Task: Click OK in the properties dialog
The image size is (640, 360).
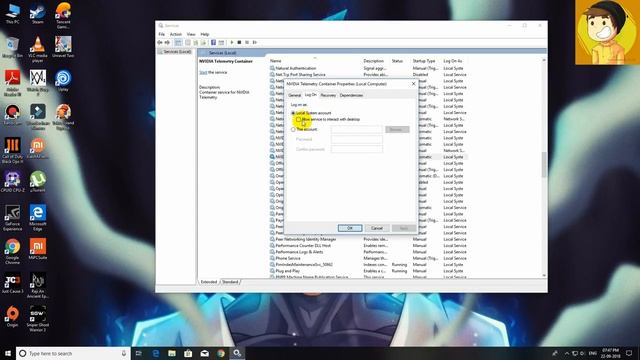Action: [350, 228]
